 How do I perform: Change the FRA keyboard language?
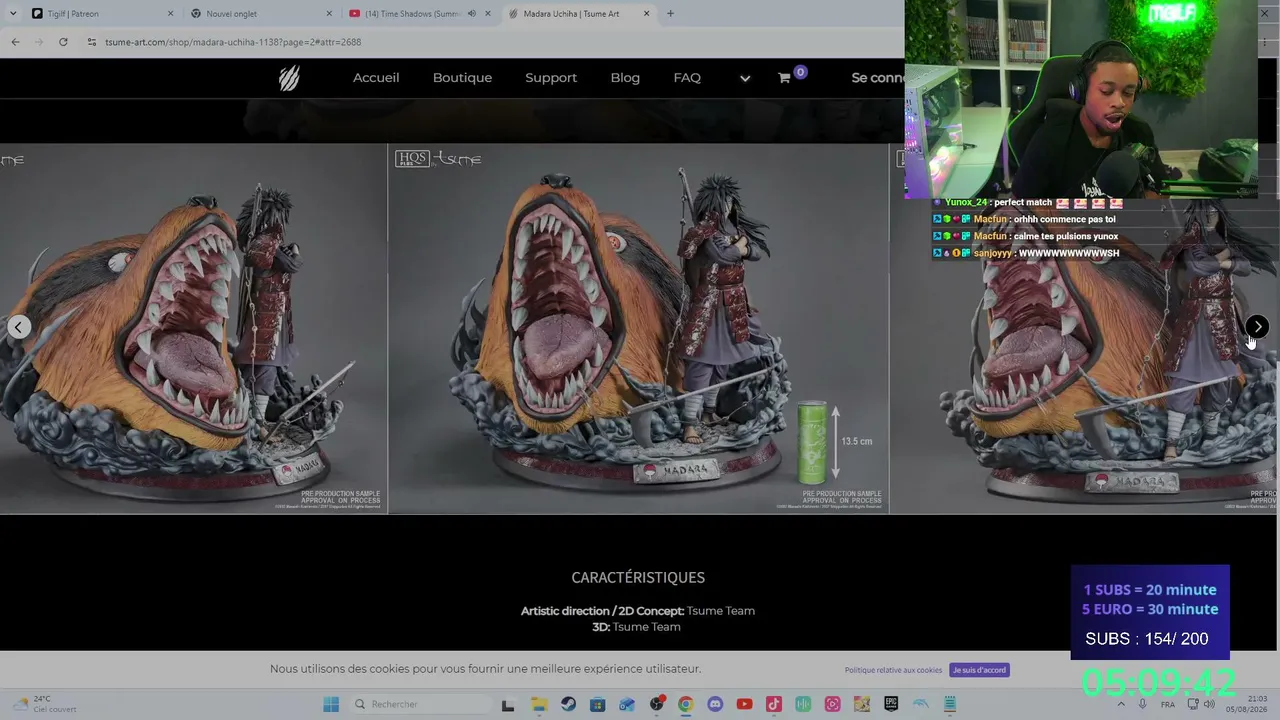click(x=1168, y=704)
